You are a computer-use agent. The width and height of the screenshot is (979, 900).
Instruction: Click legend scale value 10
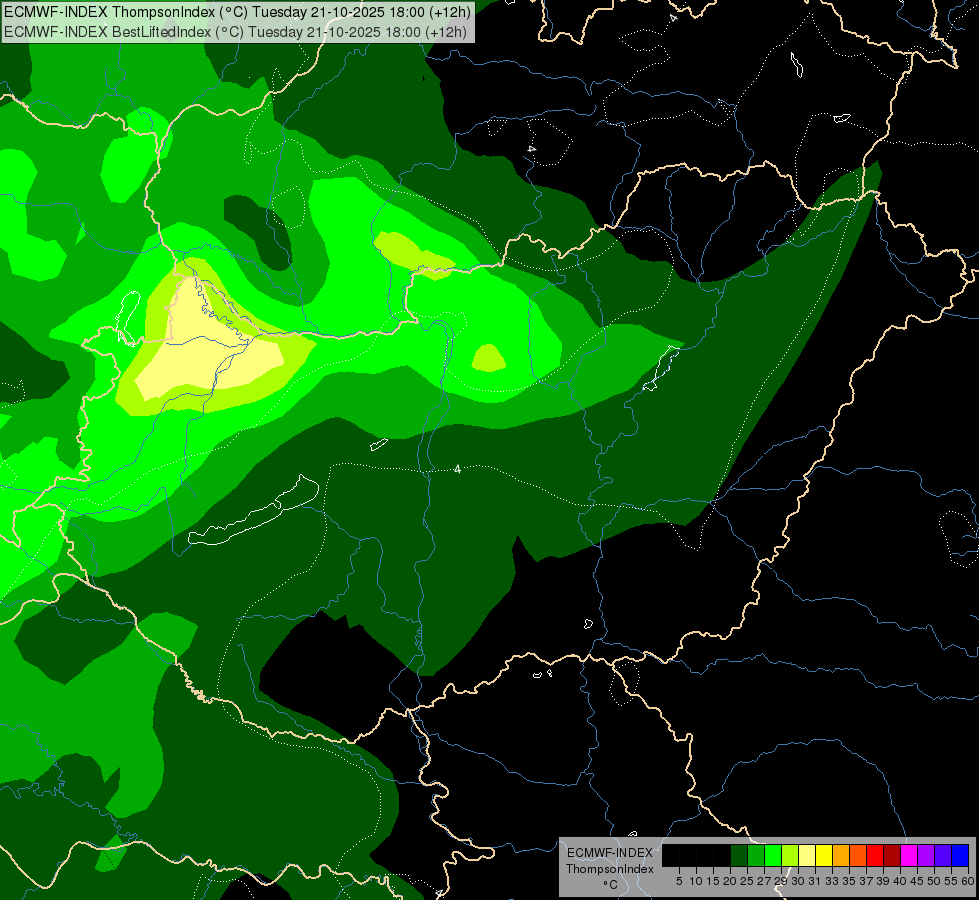[x=696, y=881]
